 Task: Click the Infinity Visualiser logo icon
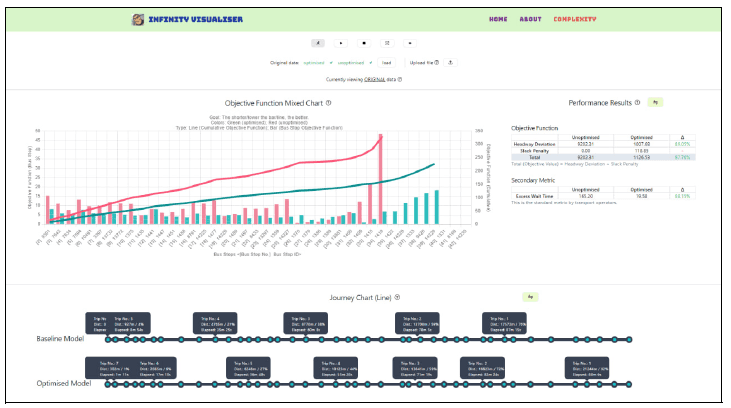pyautogui.click(x=138, y=19)
